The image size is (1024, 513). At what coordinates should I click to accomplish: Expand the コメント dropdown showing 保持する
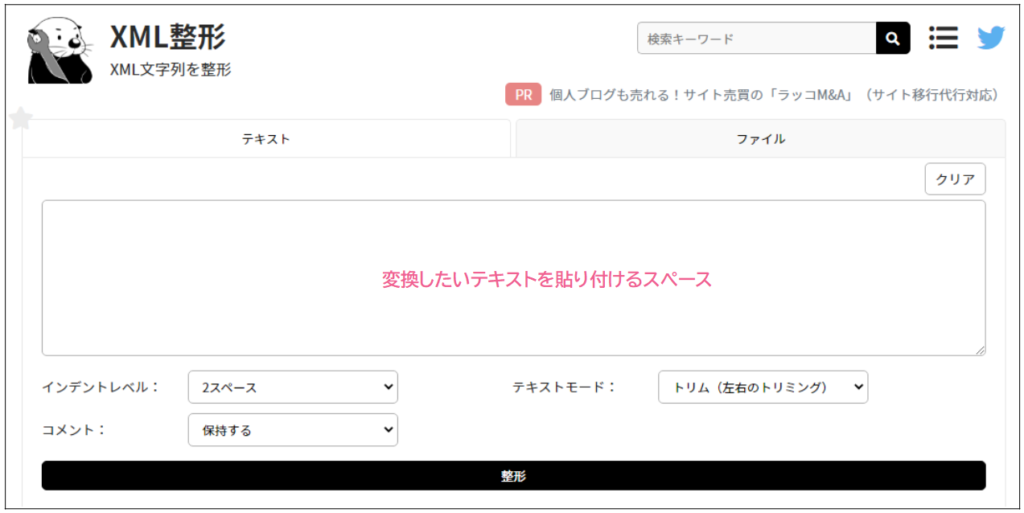[x=292, y=430]
